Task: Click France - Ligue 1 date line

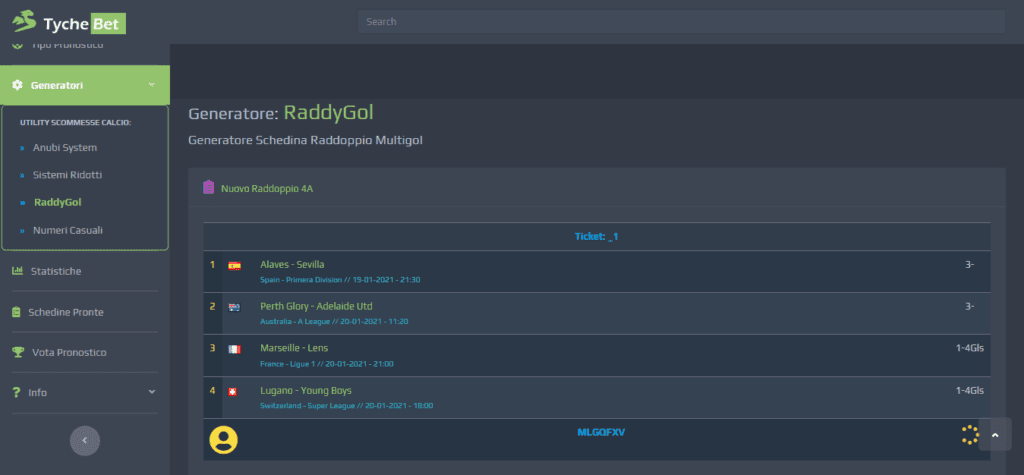Action: [327, 364]
